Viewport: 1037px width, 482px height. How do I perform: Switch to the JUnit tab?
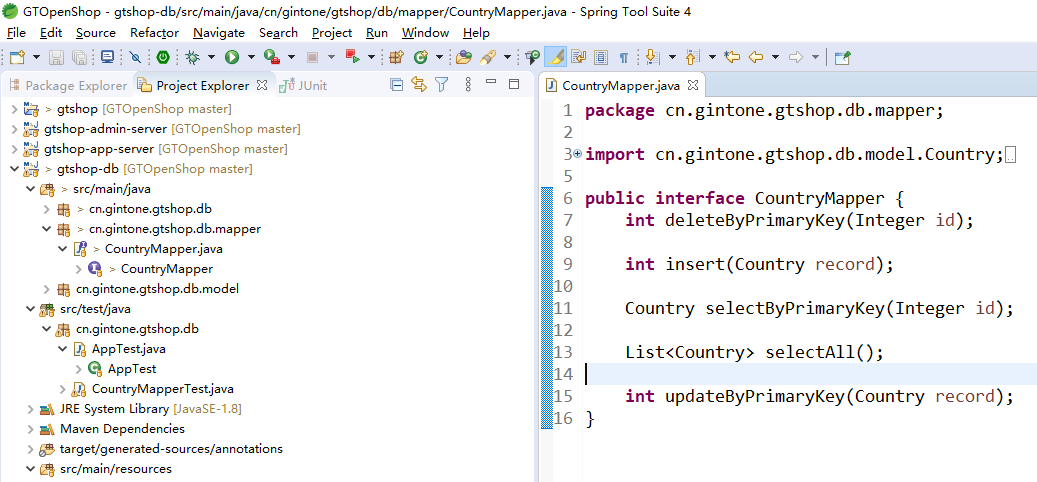click(303, 85)
